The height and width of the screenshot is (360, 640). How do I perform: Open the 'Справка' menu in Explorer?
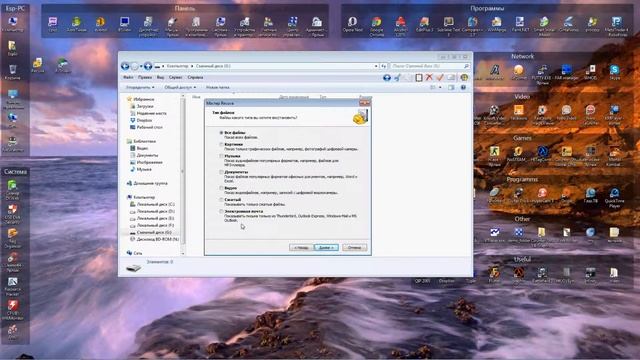[195, 77]
